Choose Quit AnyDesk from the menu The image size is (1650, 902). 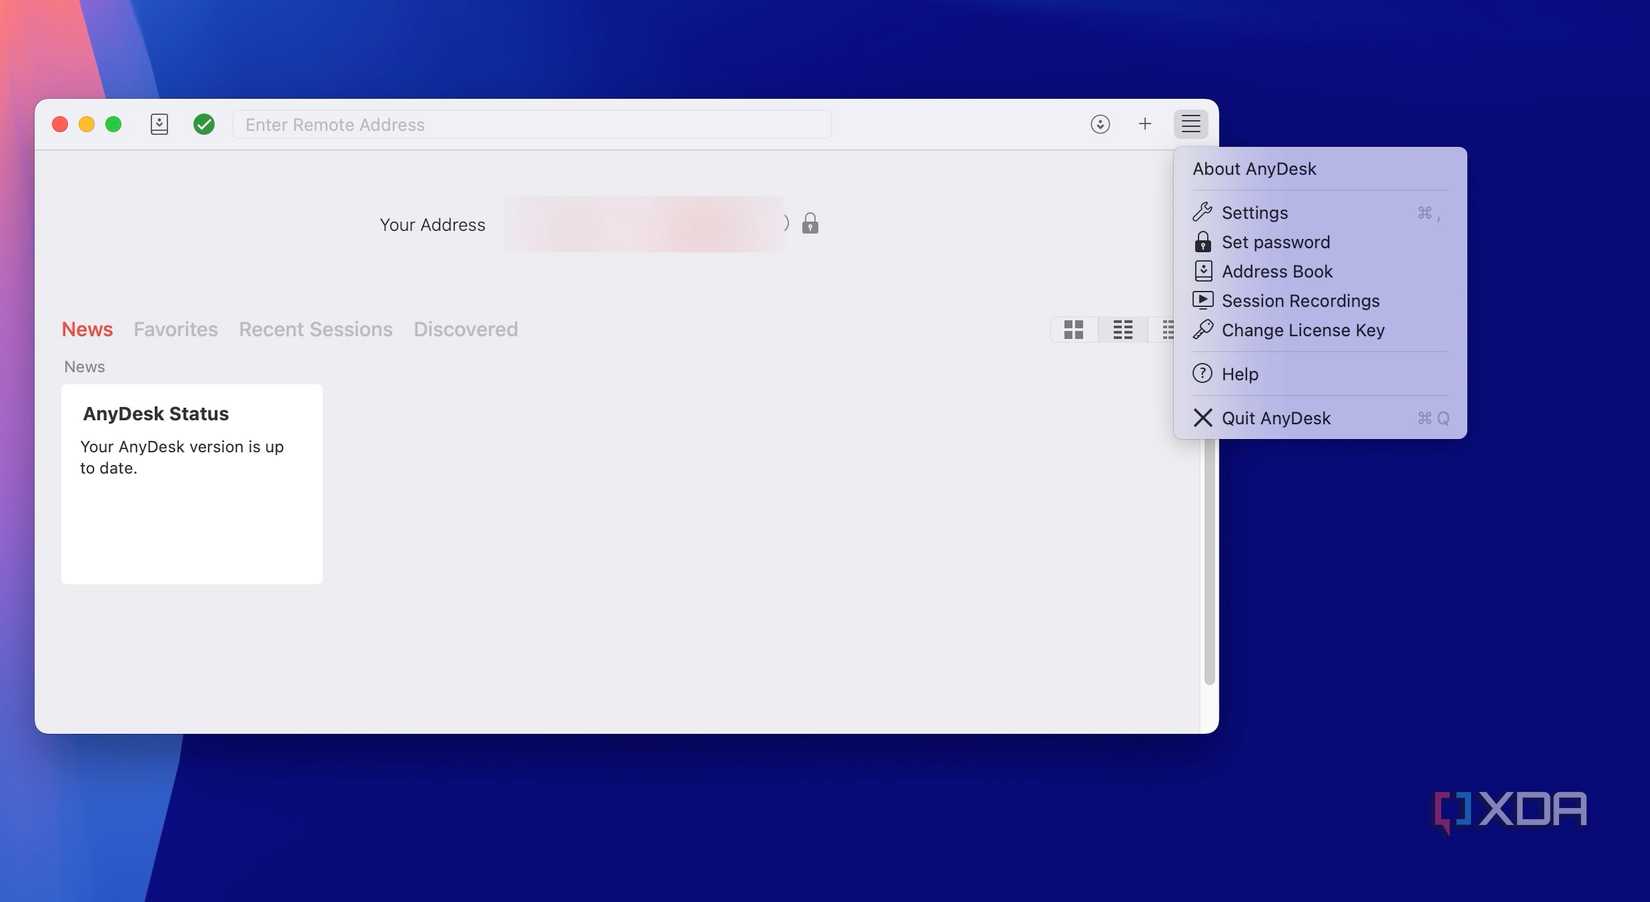[x=1276, y=417]
